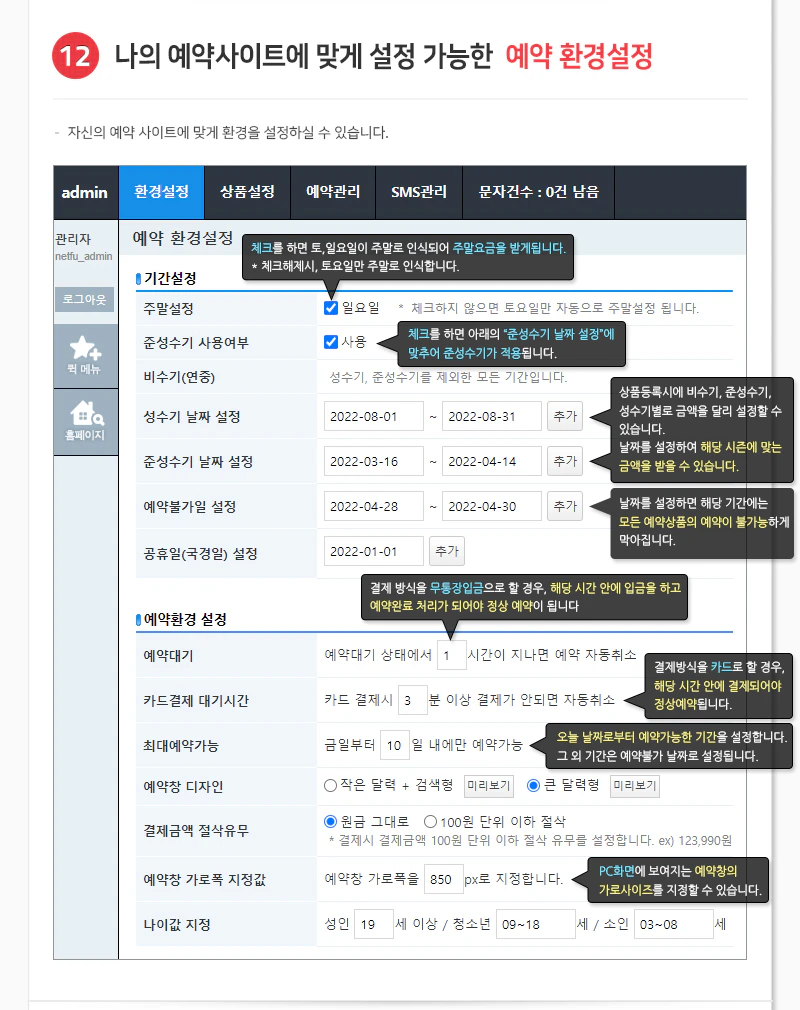Click 준성수기 start date 2022-03-16 field
This screenshot has height=1010, width=800.
[374, 461]
